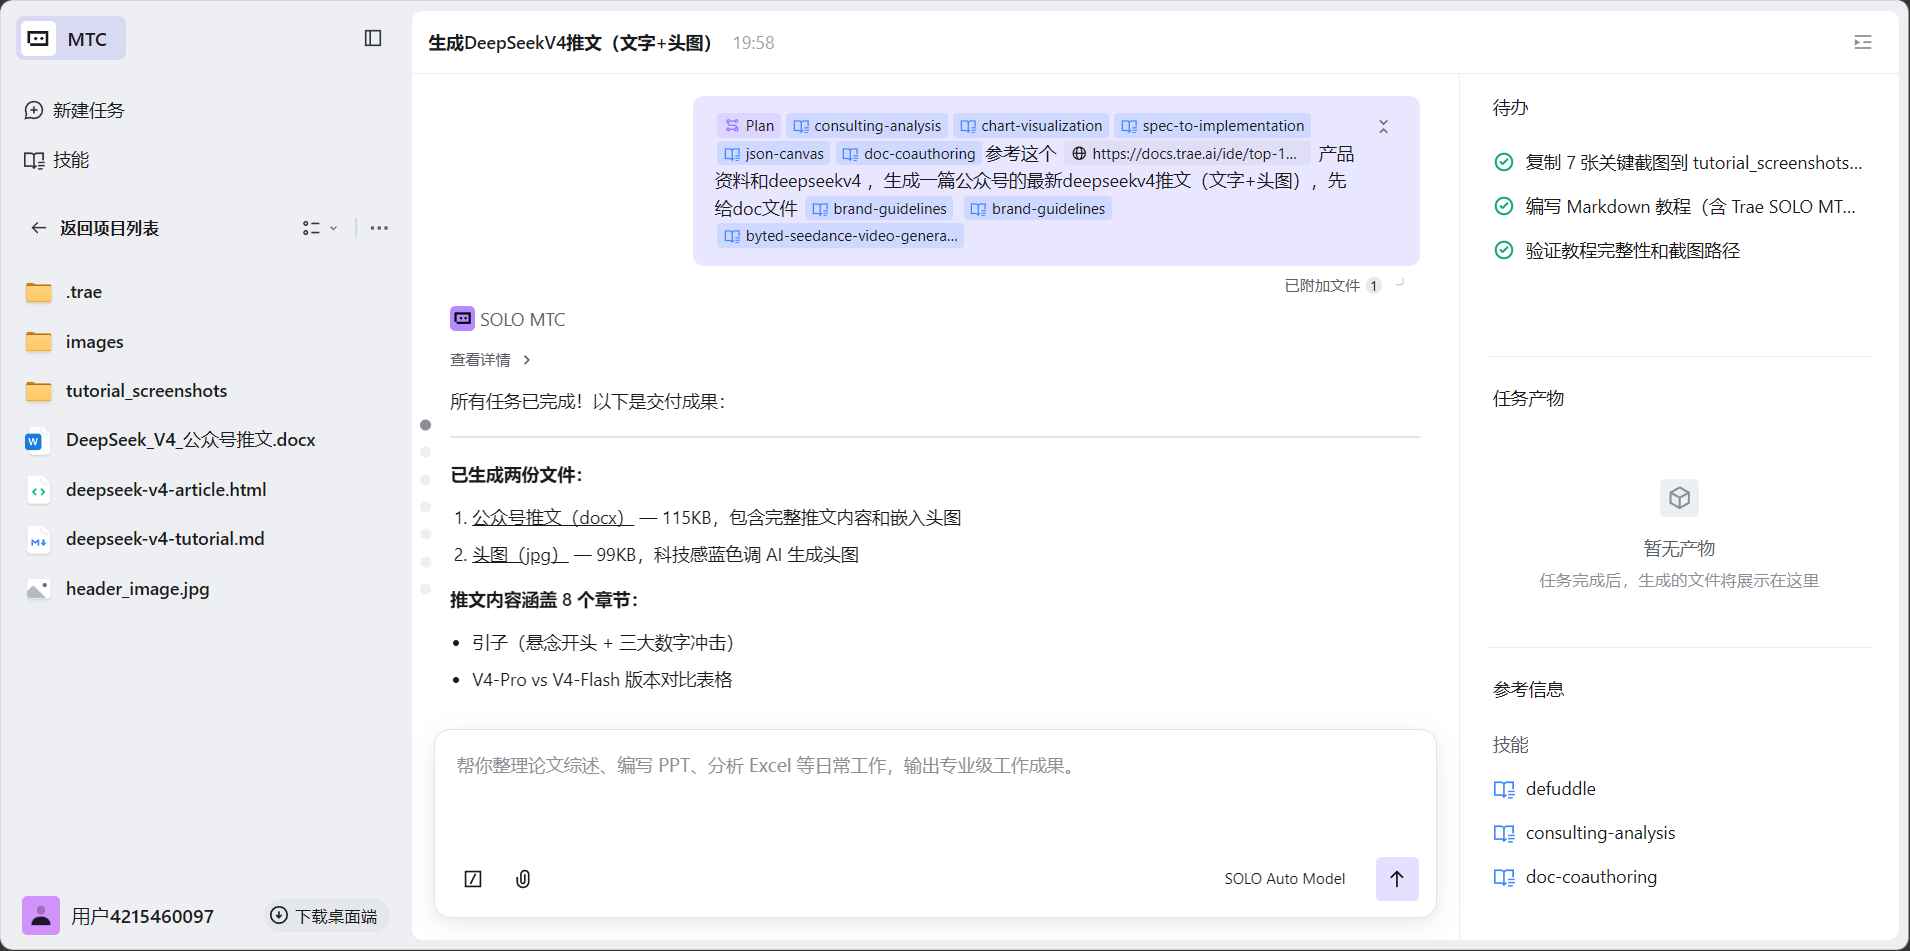Open the three-dot more options menu
The image size is (1910, 951).
point(379,228)
